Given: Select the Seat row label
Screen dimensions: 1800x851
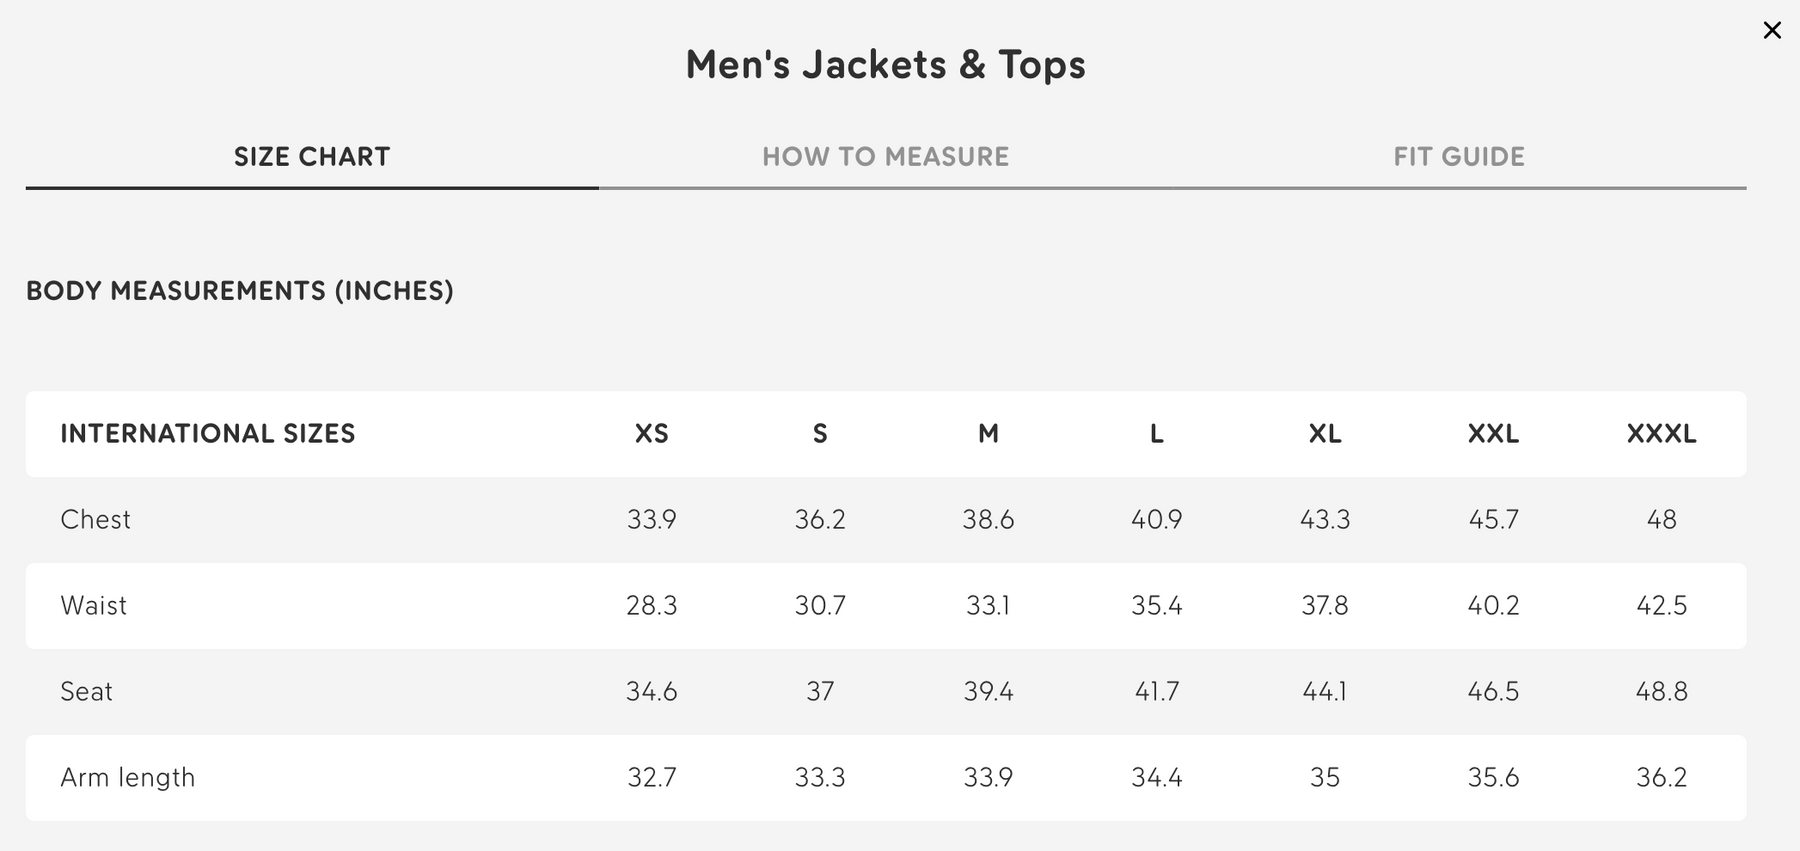Looking at the screenshot, I should point(87,692).
